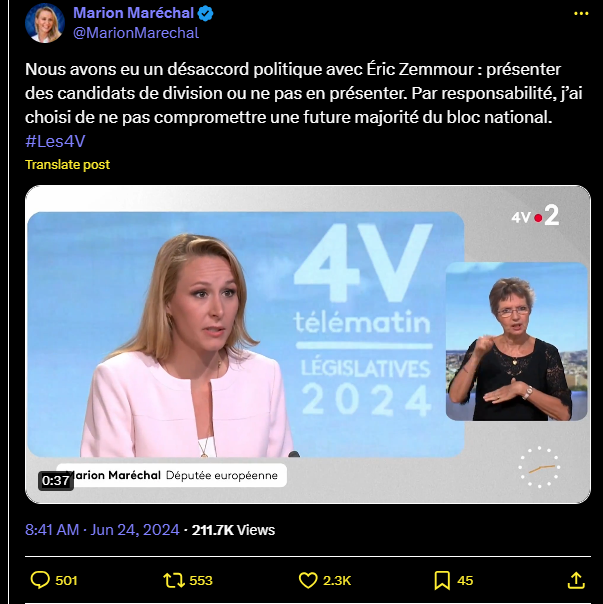Click the 45 bookmarks count
The height and width of the screenshot is (604, 603).
click(x=466, y=580)
